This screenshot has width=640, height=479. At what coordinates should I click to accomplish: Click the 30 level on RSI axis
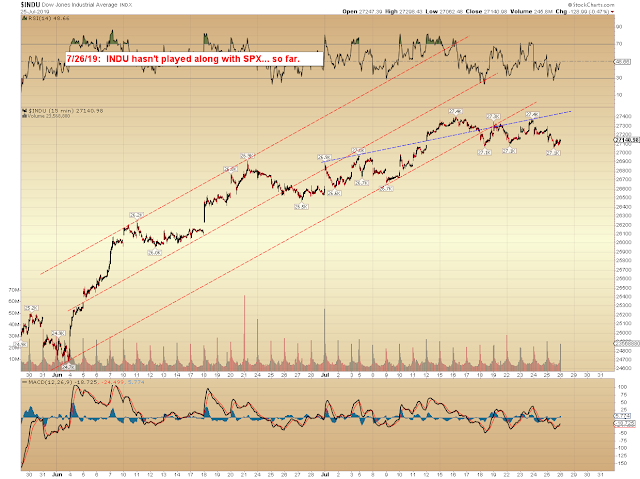point(619,78)
